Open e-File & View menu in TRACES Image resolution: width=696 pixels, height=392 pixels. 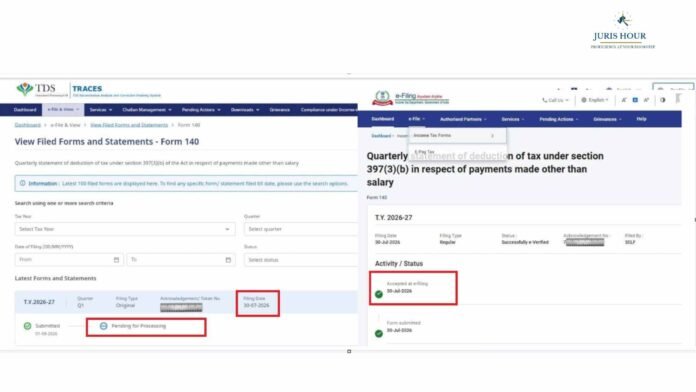pyautogui.click(x=63, y=110)
